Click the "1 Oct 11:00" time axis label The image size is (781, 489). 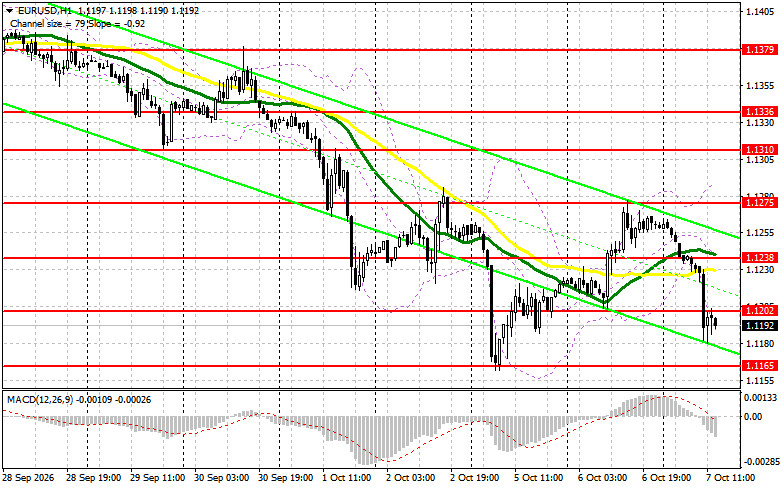coord(347,478)
